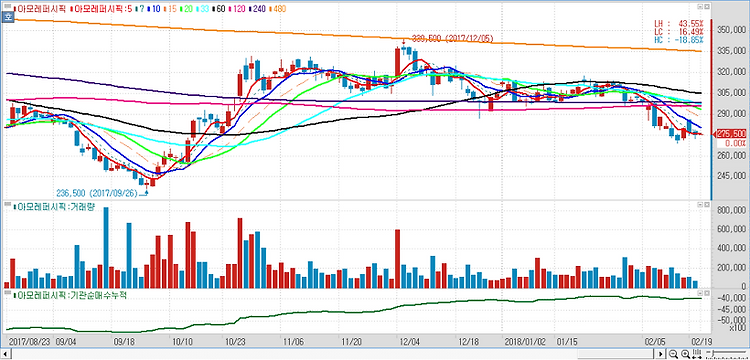Click the 아모레퍼시픽:기관순매수누적 legend
The image size is (750, 360).
pos(70,295)
